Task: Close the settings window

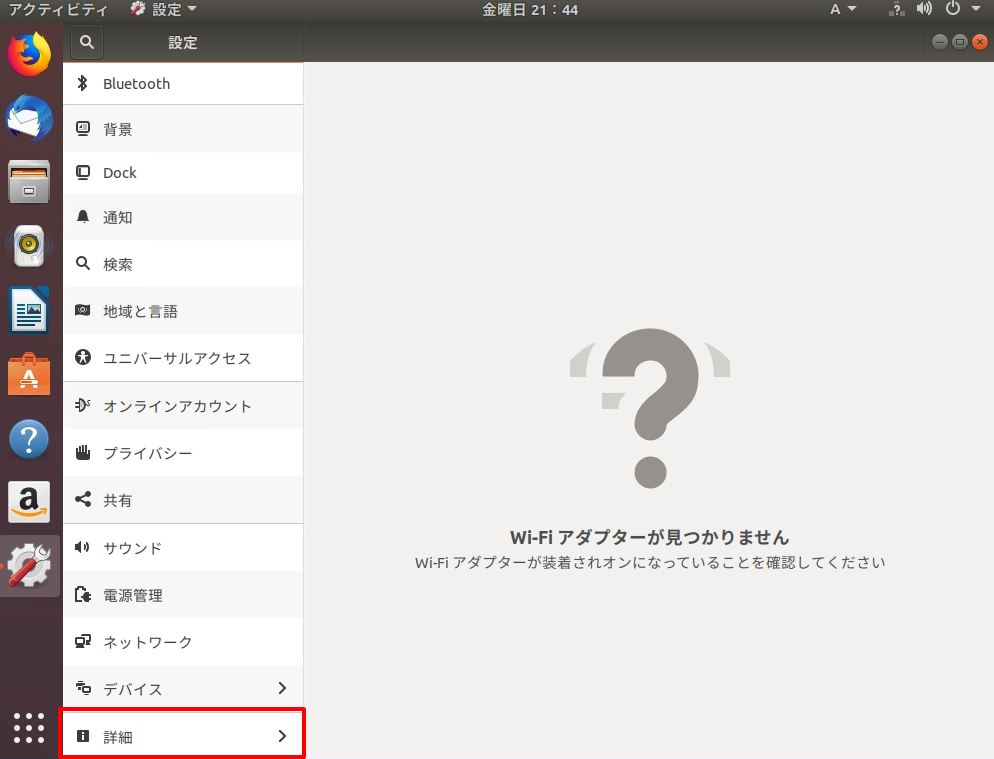Action: [979, 42]
